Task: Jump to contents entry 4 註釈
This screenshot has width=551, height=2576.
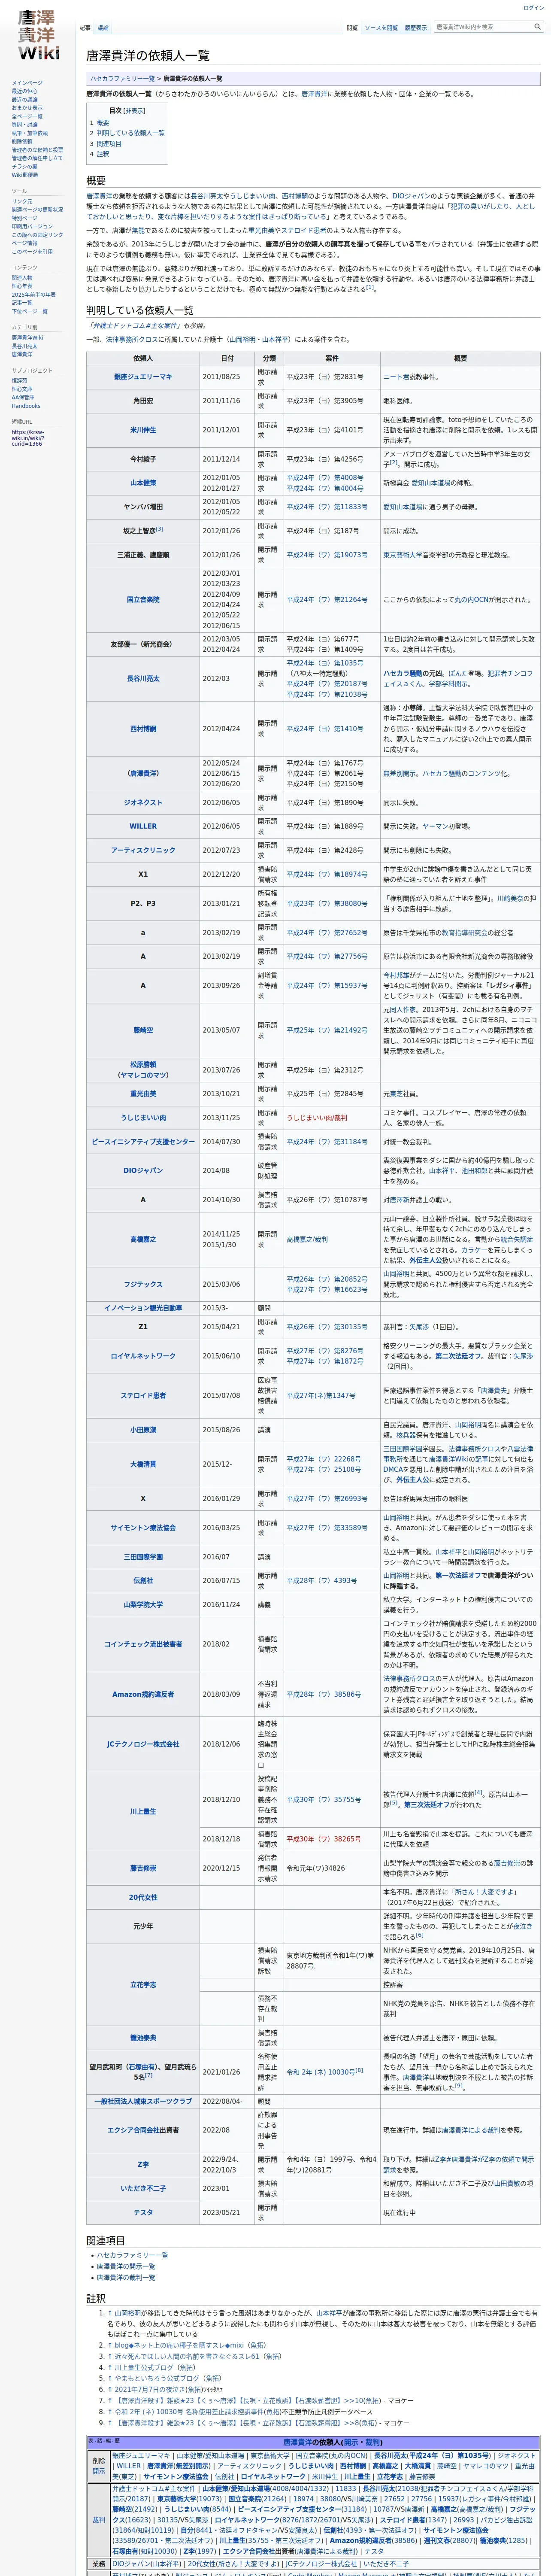Action: (99, 154)
